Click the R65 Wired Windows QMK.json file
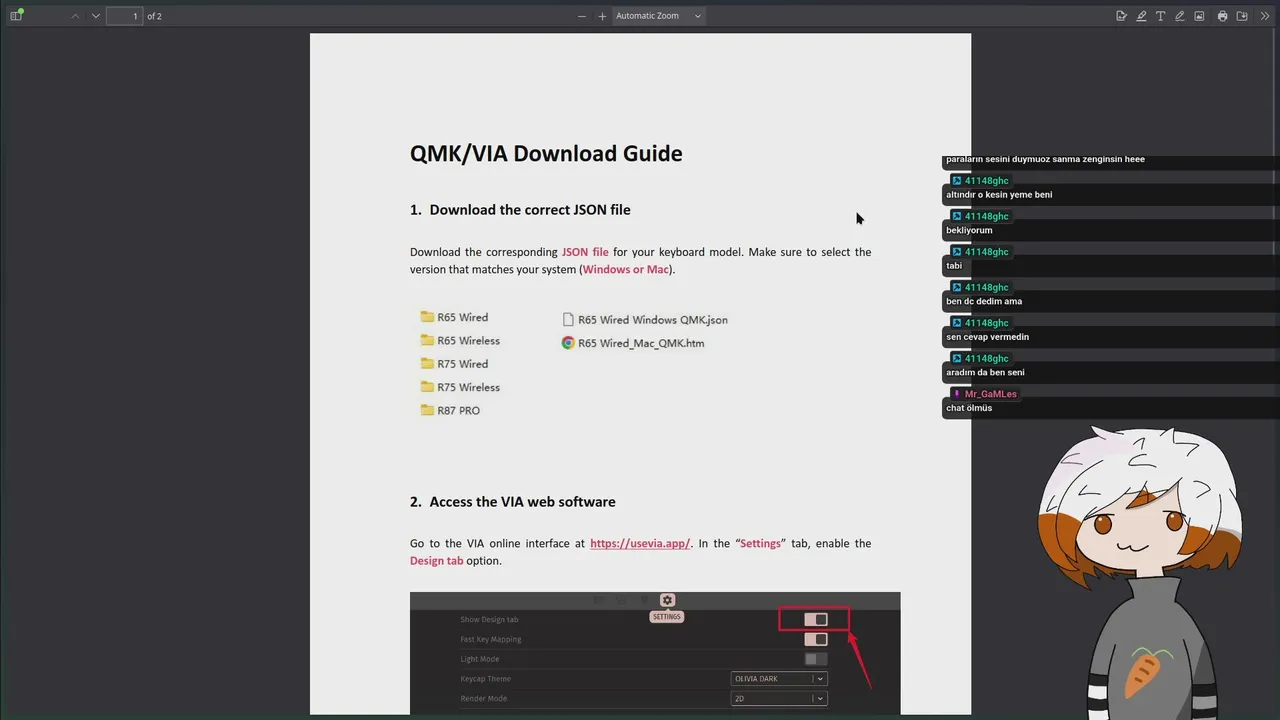Viewport: 1280px width, 720px height. 645,320
